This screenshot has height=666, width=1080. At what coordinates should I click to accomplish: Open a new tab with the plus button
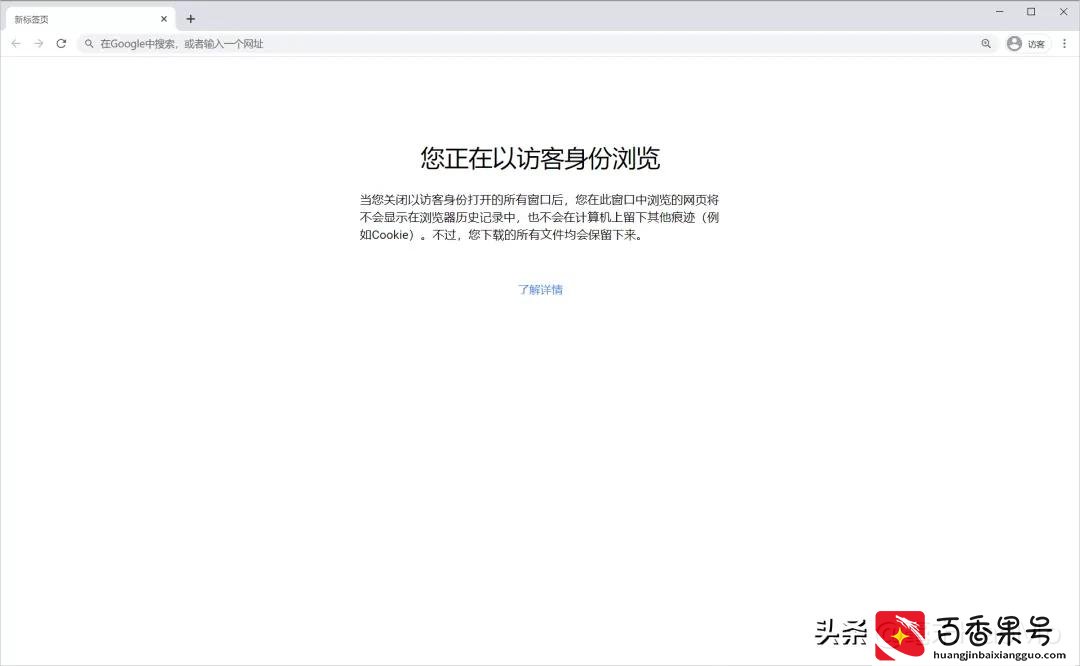191,19
